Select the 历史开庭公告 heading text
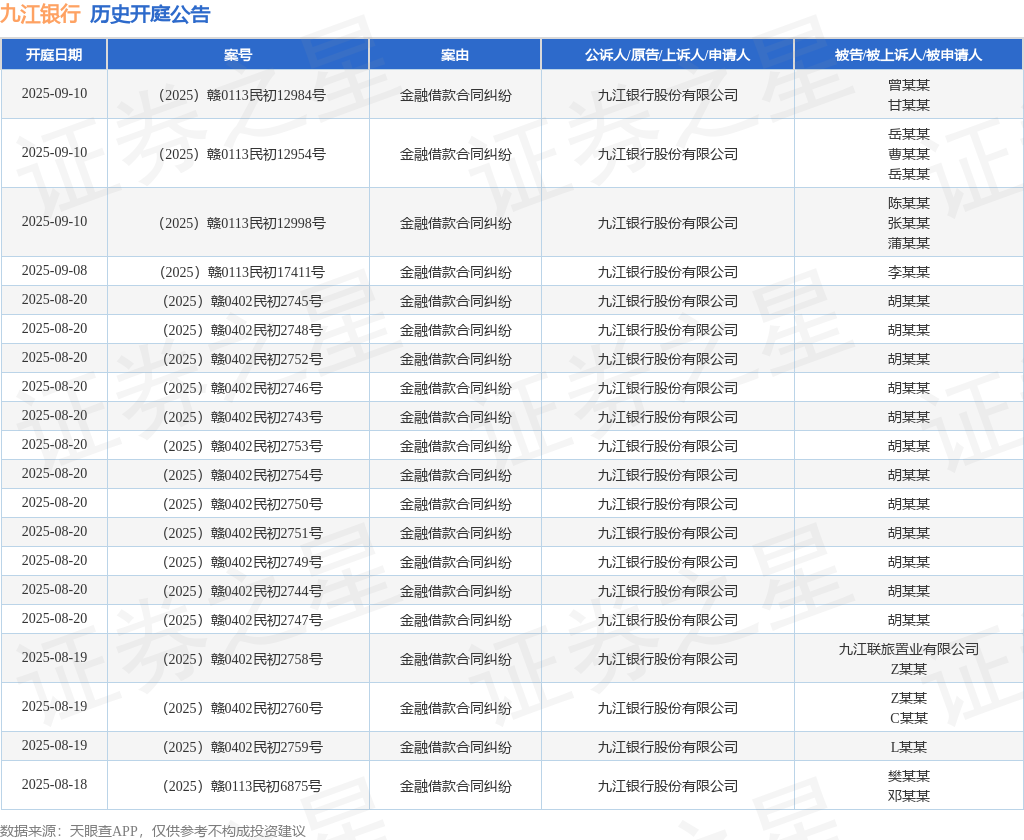The image size is (1024, 840). coord(150,14)
